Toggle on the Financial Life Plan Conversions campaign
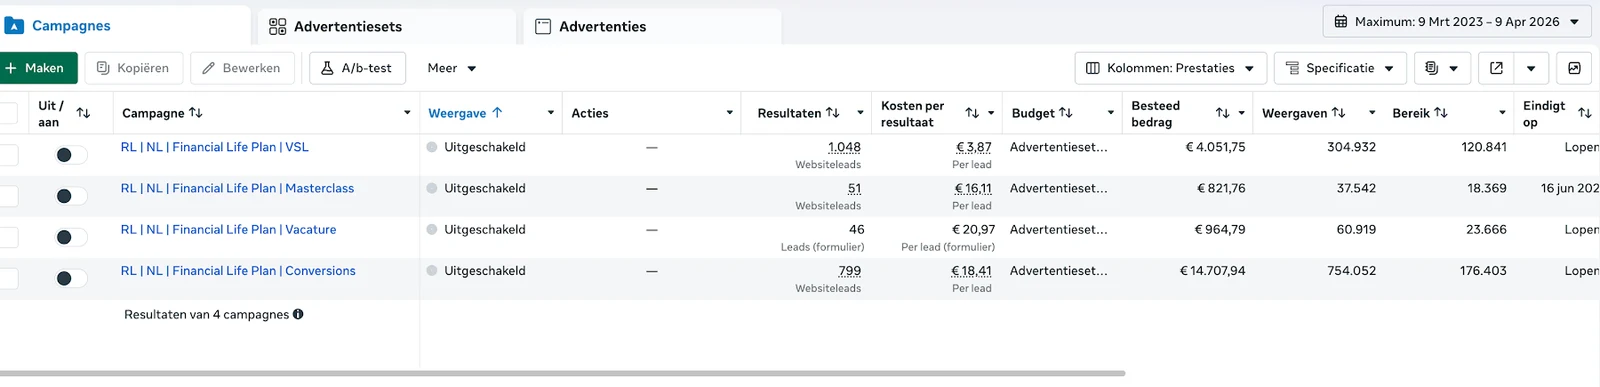 click(x=71, y=278)
